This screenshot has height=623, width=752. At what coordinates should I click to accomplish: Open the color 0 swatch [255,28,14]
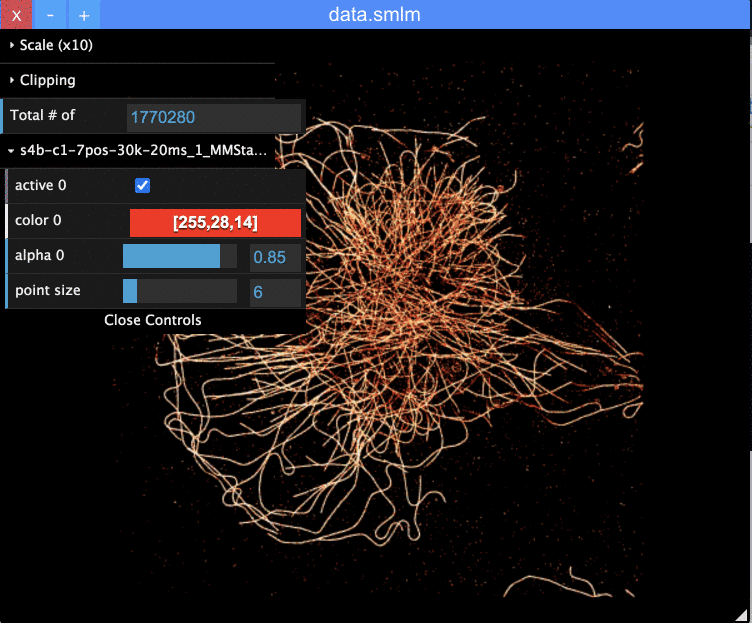click(x=215, y=223)
